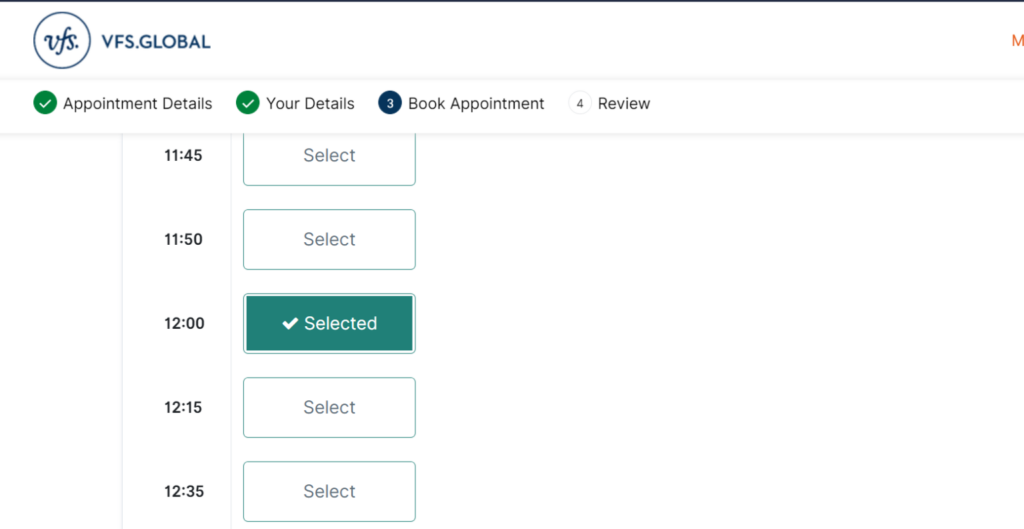
Task: Click the 12:35 time label
Action: tap(184, 491)
